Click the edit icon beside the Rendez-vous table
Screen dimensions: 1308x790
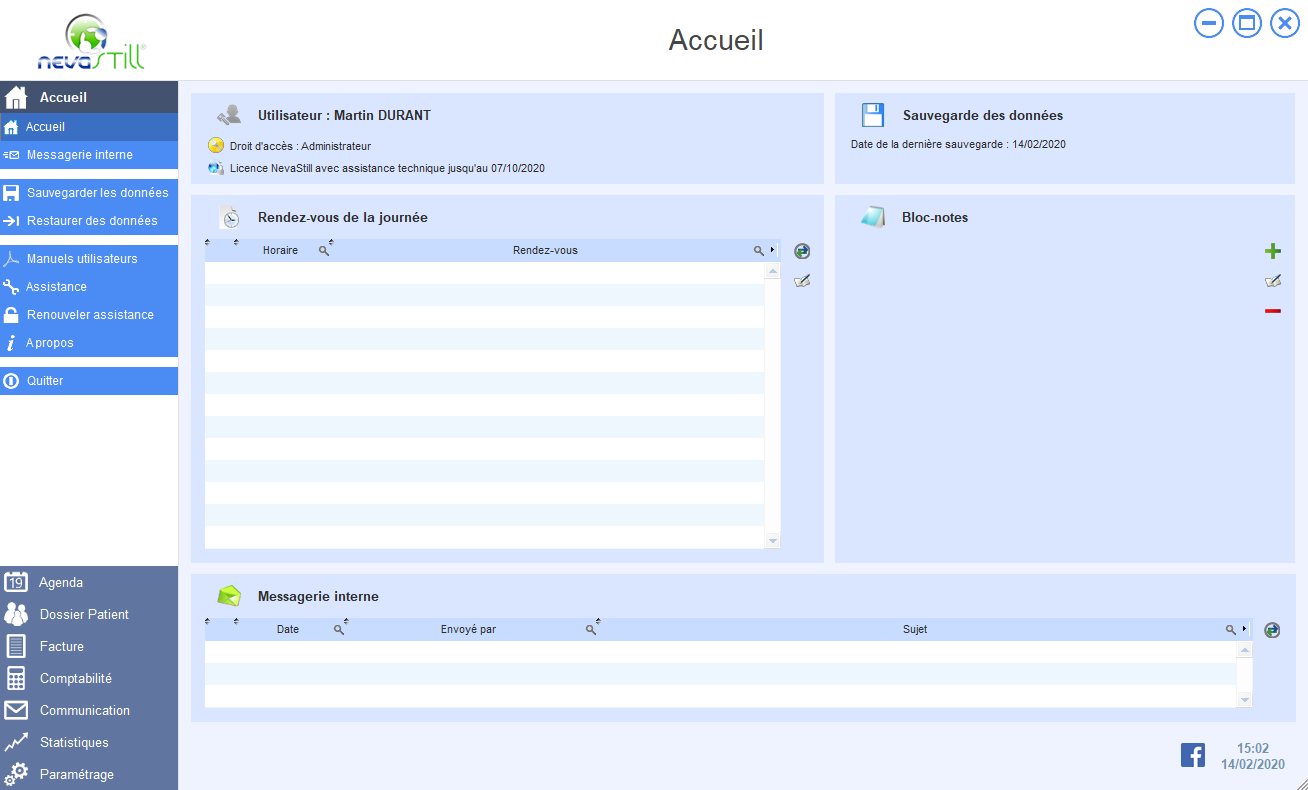pyautogui.click(x=801, y=282)
